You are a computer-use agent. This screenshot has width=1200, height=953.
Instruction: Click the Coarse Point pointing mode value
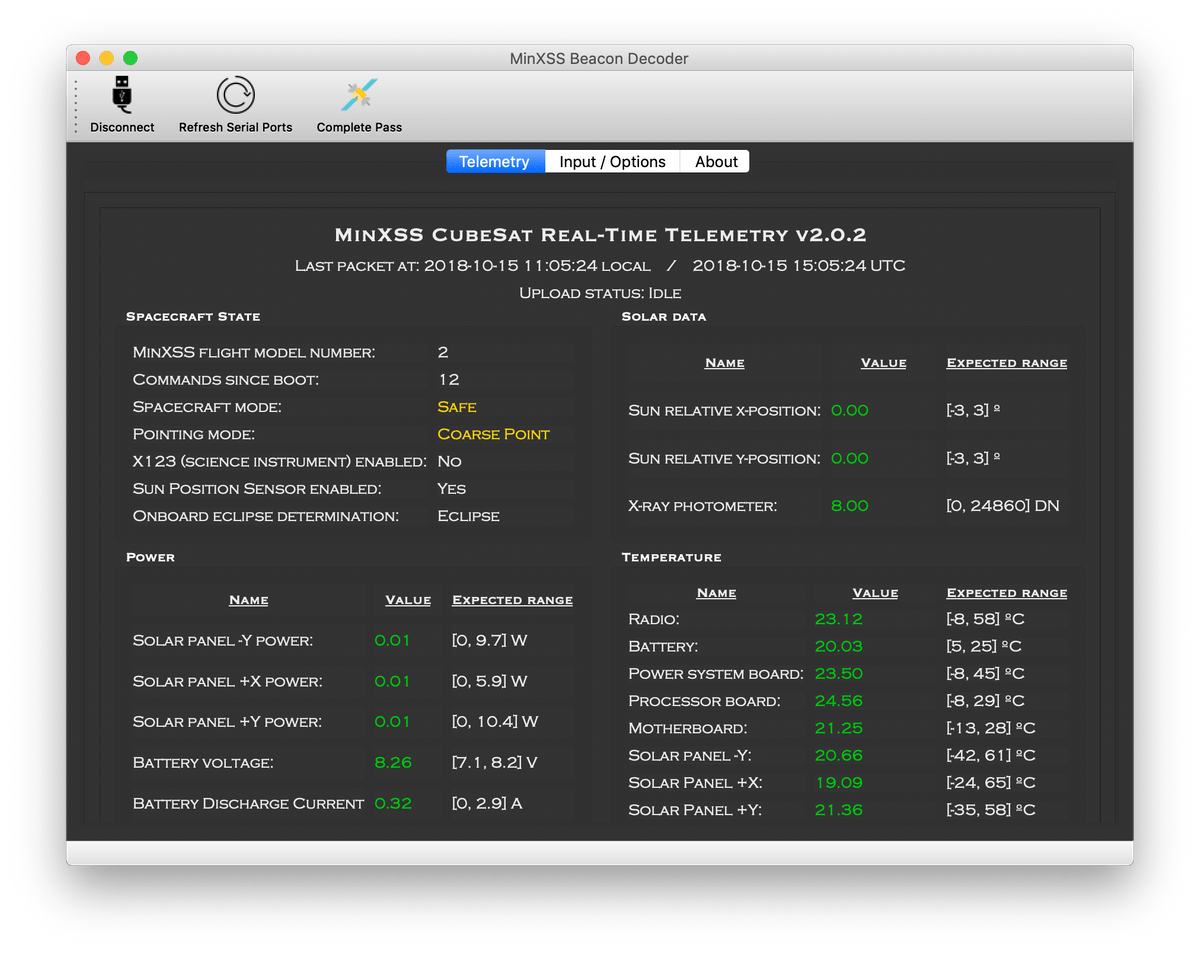tap(494, 434)
